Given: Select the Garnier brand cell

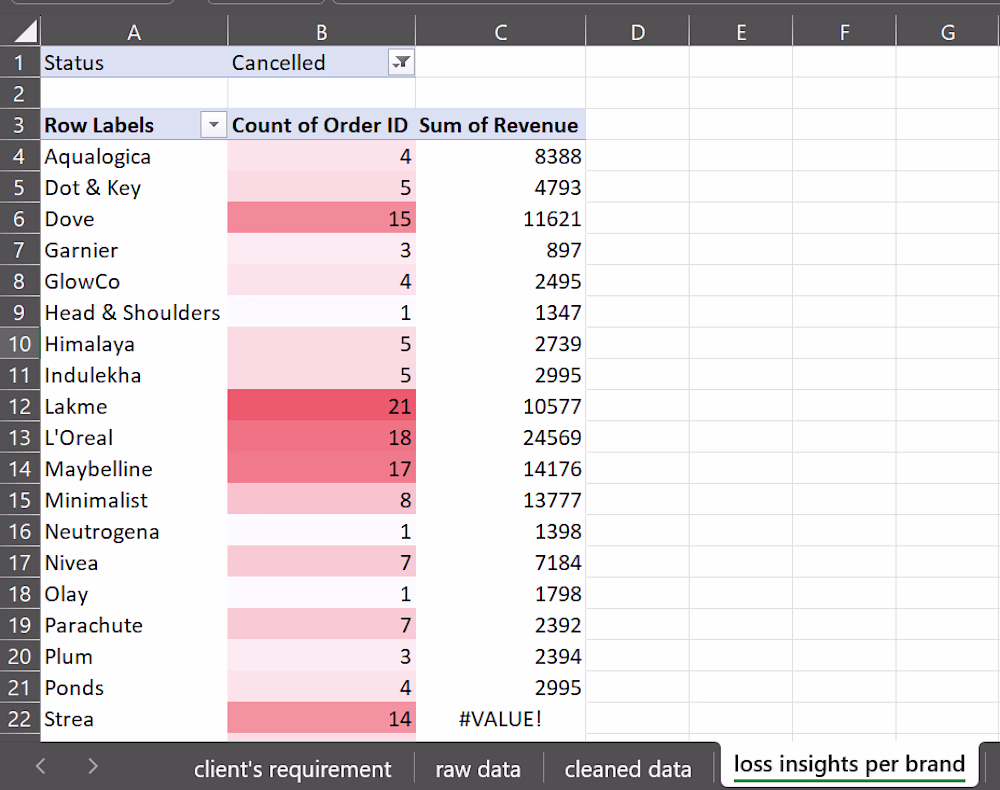Looking at the screenshot, I should click(x=134, y=250).
